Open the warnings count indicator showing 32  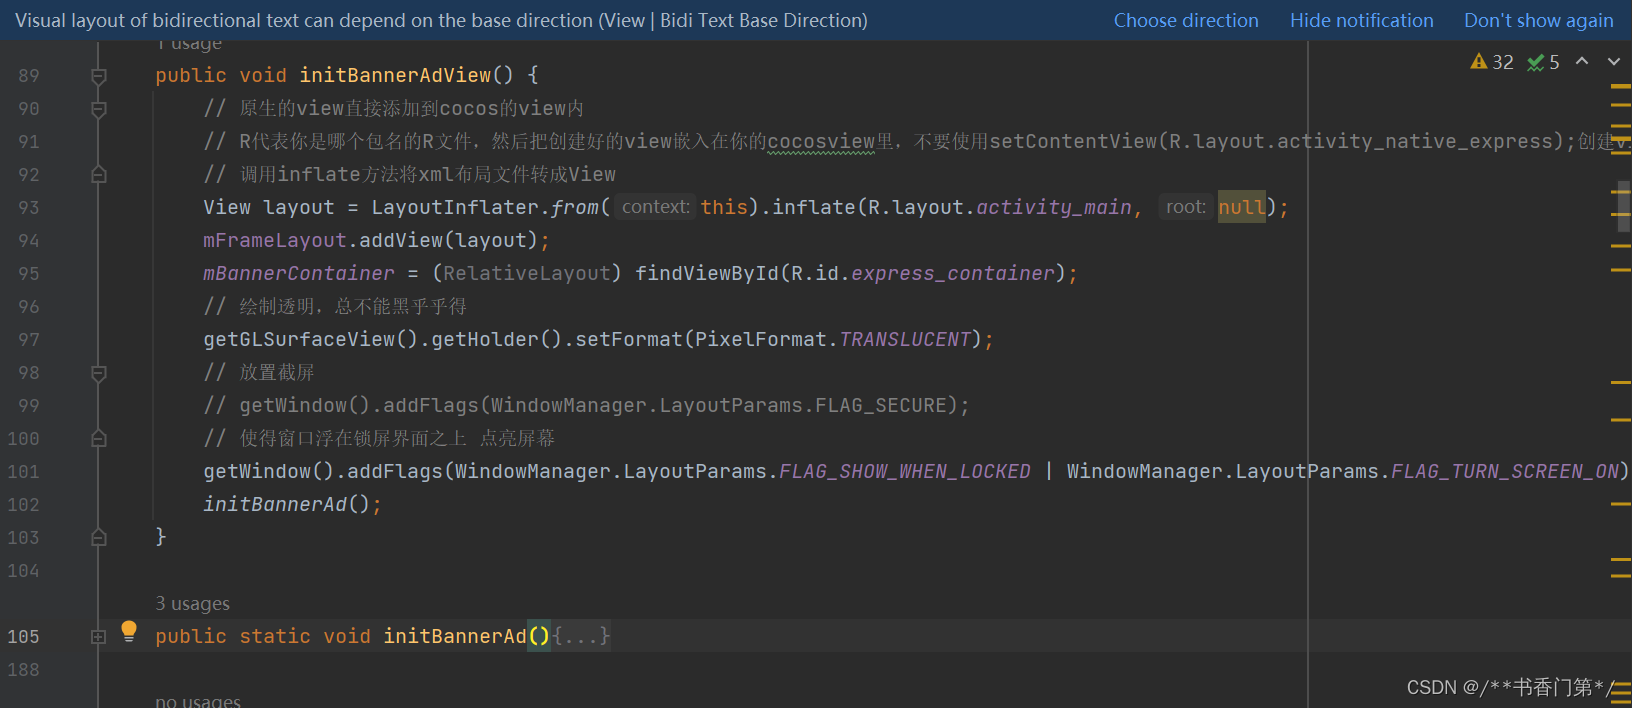coord(1492,62)
